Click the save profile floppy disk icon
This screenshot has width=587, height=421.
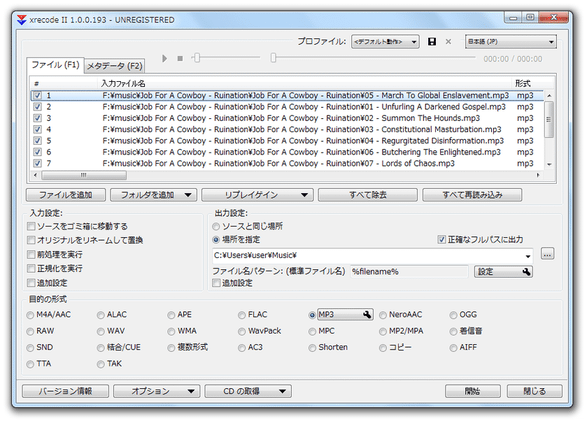432,42
